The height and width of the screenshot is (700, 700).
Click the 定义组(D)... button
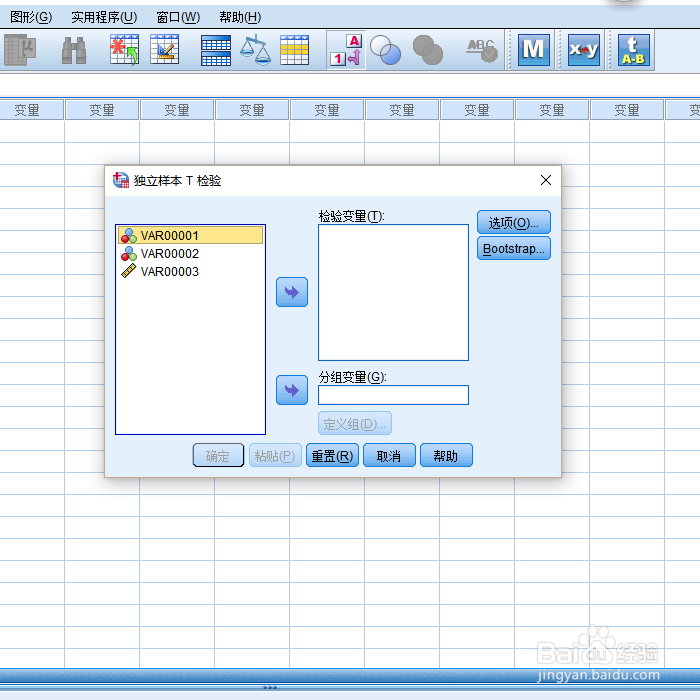point(355,423)
